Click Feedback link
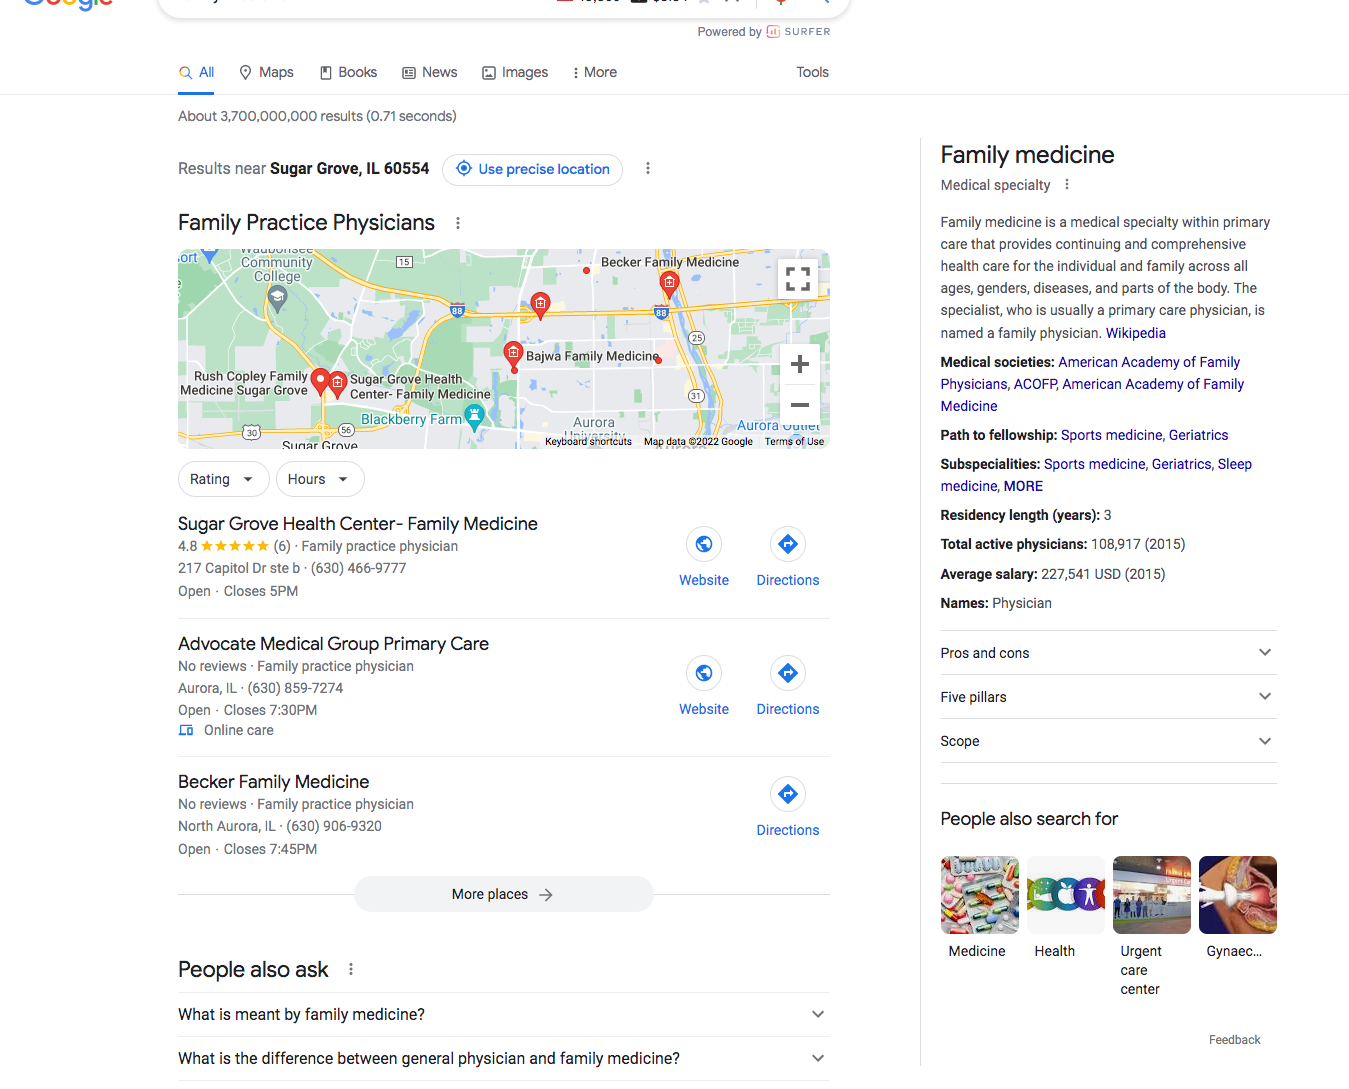This screenshot has width=1349, height=1089. pyautogui.click(x=1234, y=1040)
